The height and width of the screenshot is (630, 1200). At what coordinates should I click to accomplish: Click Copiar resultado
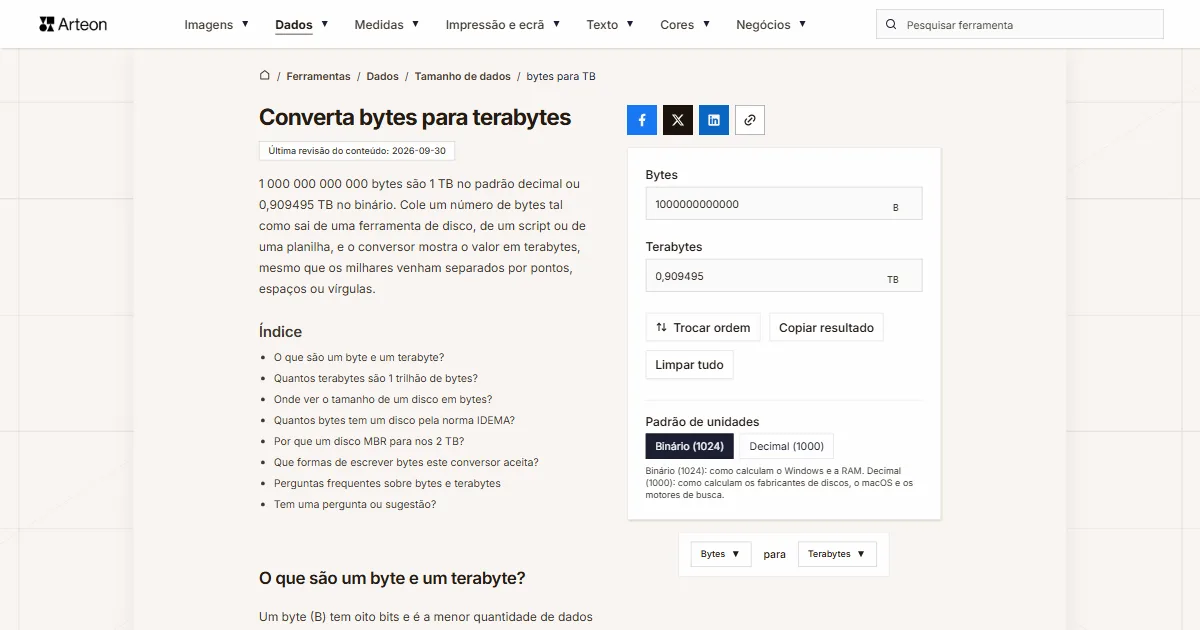click(826, 327)
